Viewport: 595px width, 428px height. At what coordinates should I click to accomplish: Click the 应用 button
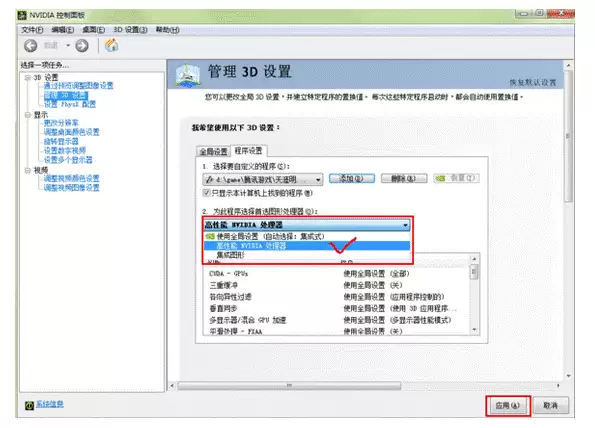click(508, 406)
